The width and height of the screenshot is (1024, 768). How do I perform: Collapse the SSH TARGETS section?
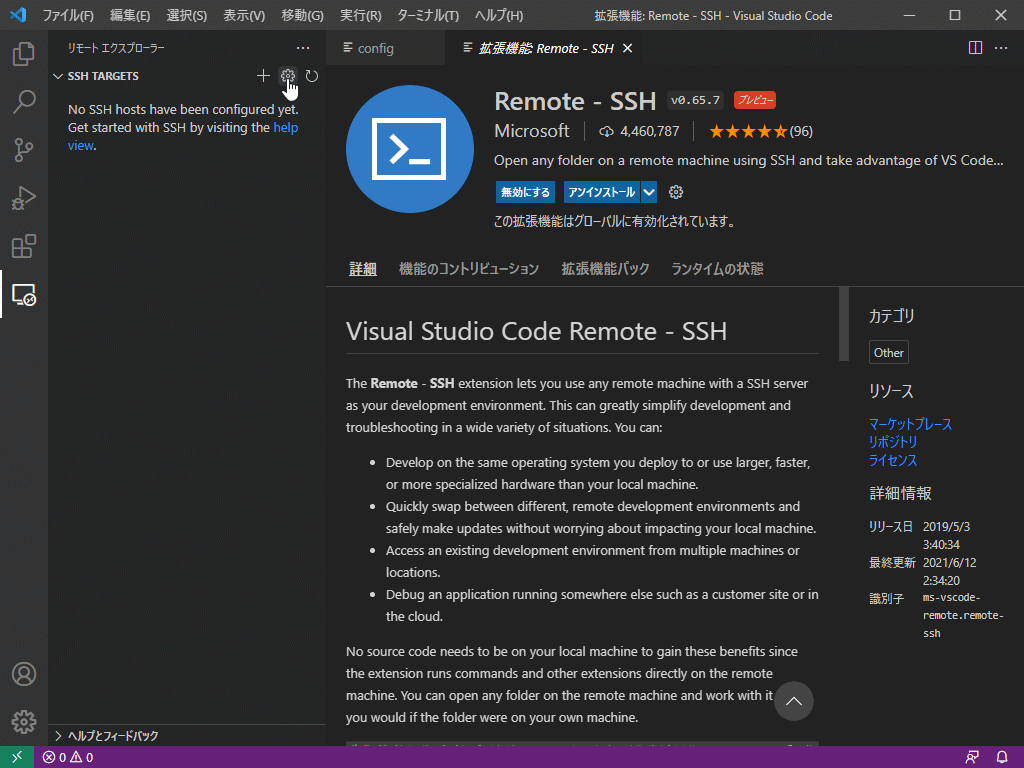(x=60, y=76)
